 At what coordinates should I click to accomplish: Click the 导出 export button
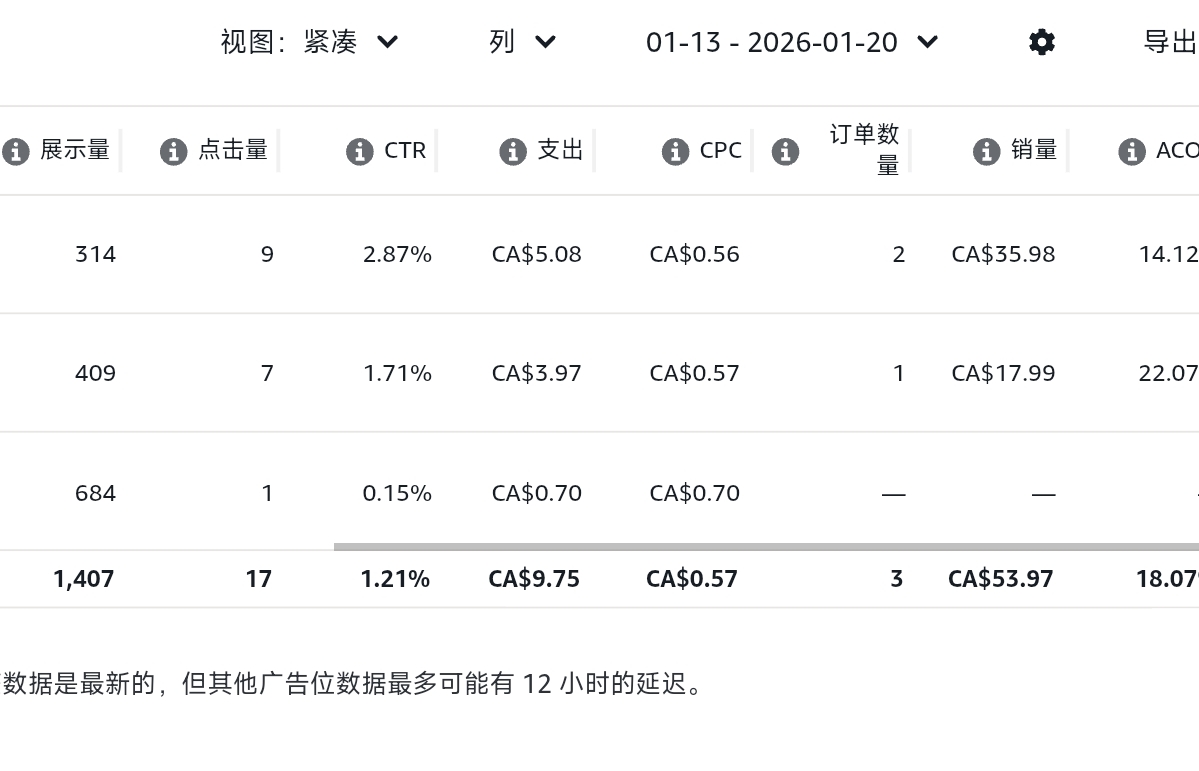point(1169,42)
